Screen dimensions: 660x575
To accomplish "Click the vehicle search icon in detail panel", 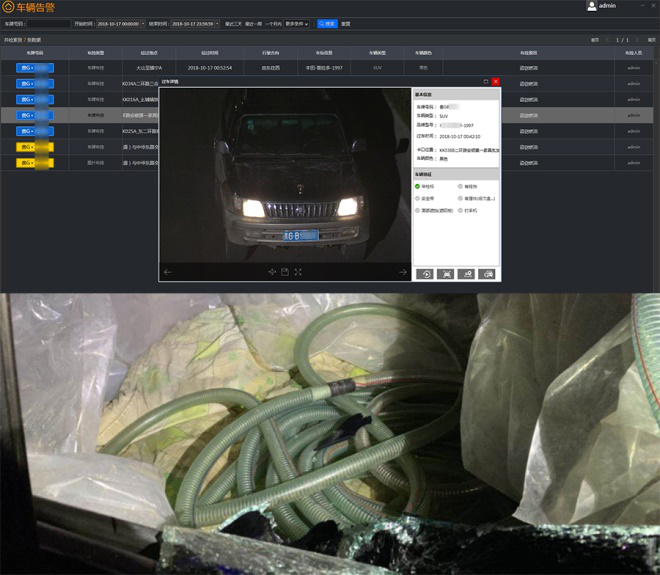I will [446, 274].
